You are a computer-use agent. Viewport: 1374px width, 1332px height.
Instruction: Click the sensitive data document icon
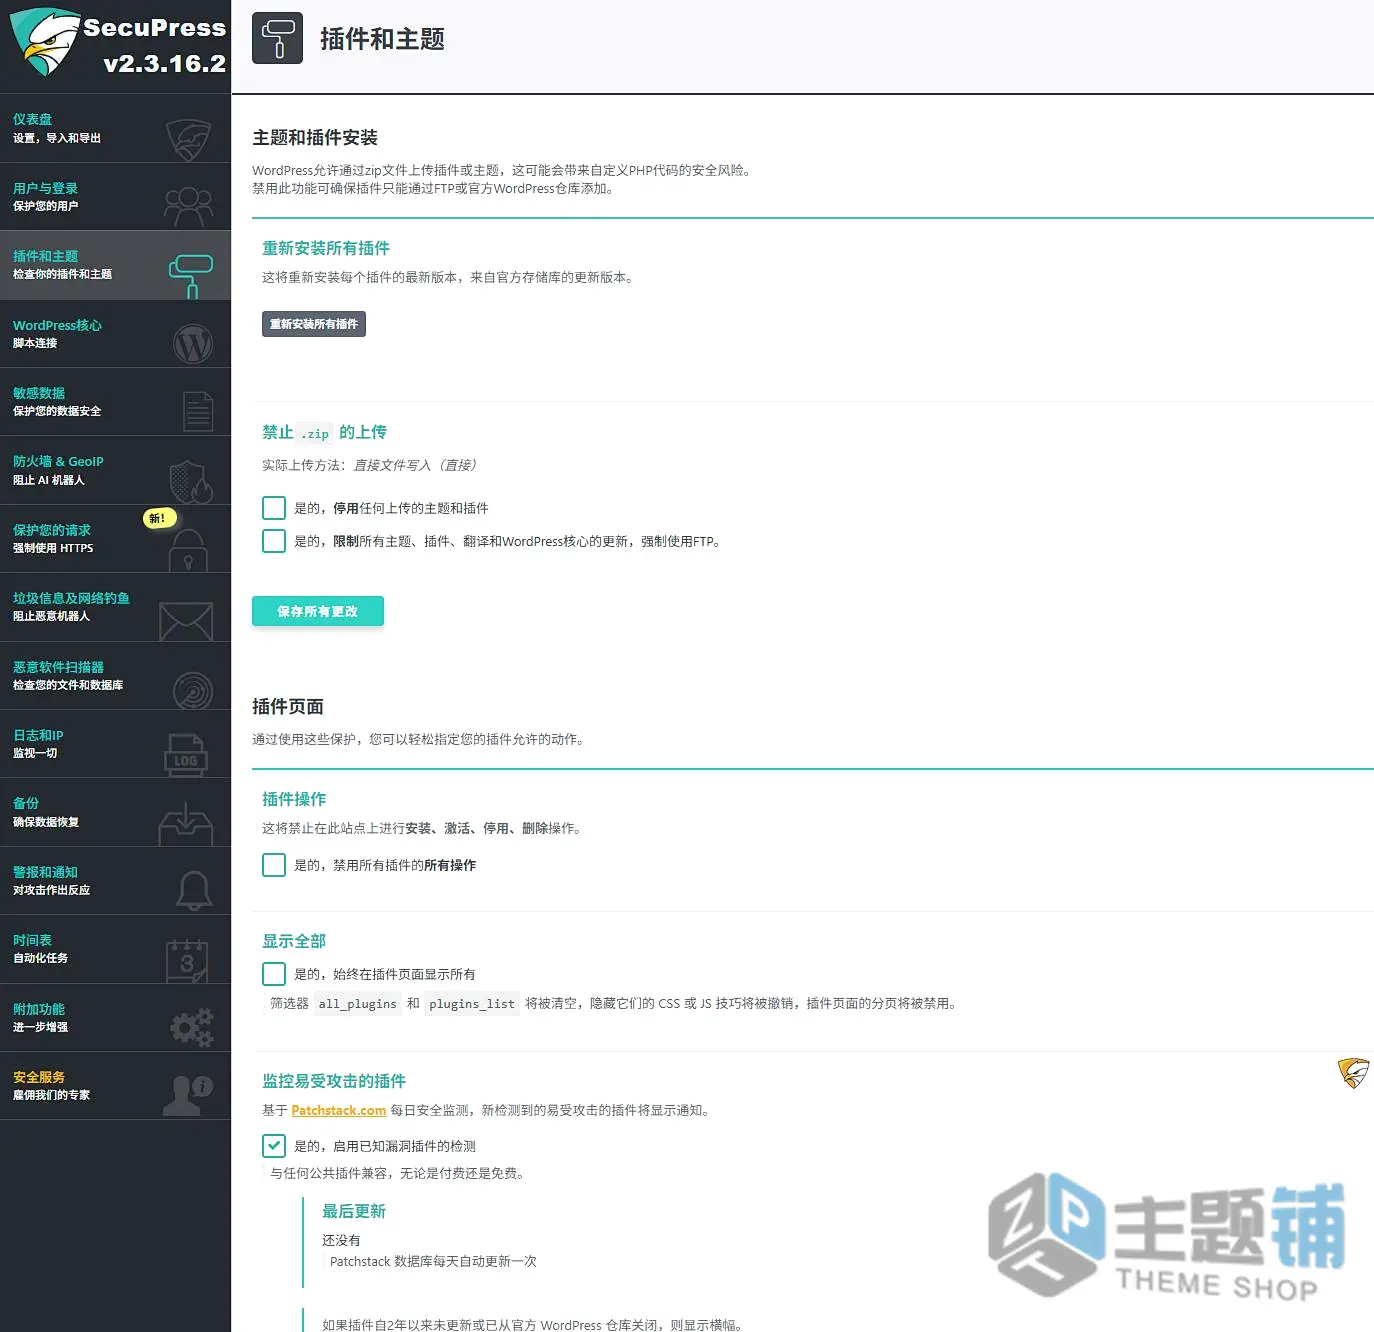coord(198,412)
